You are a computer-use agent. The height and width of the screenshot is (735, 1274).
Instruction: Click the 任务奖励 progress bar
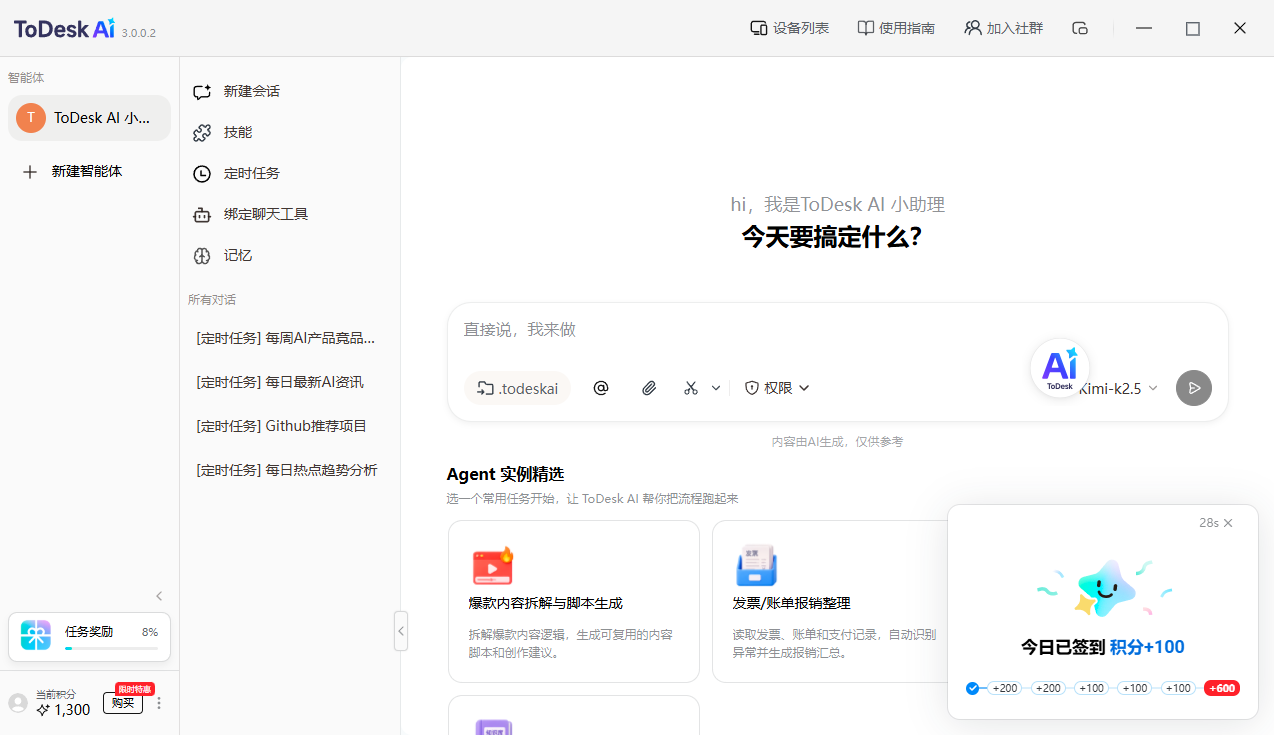(111, 649)
